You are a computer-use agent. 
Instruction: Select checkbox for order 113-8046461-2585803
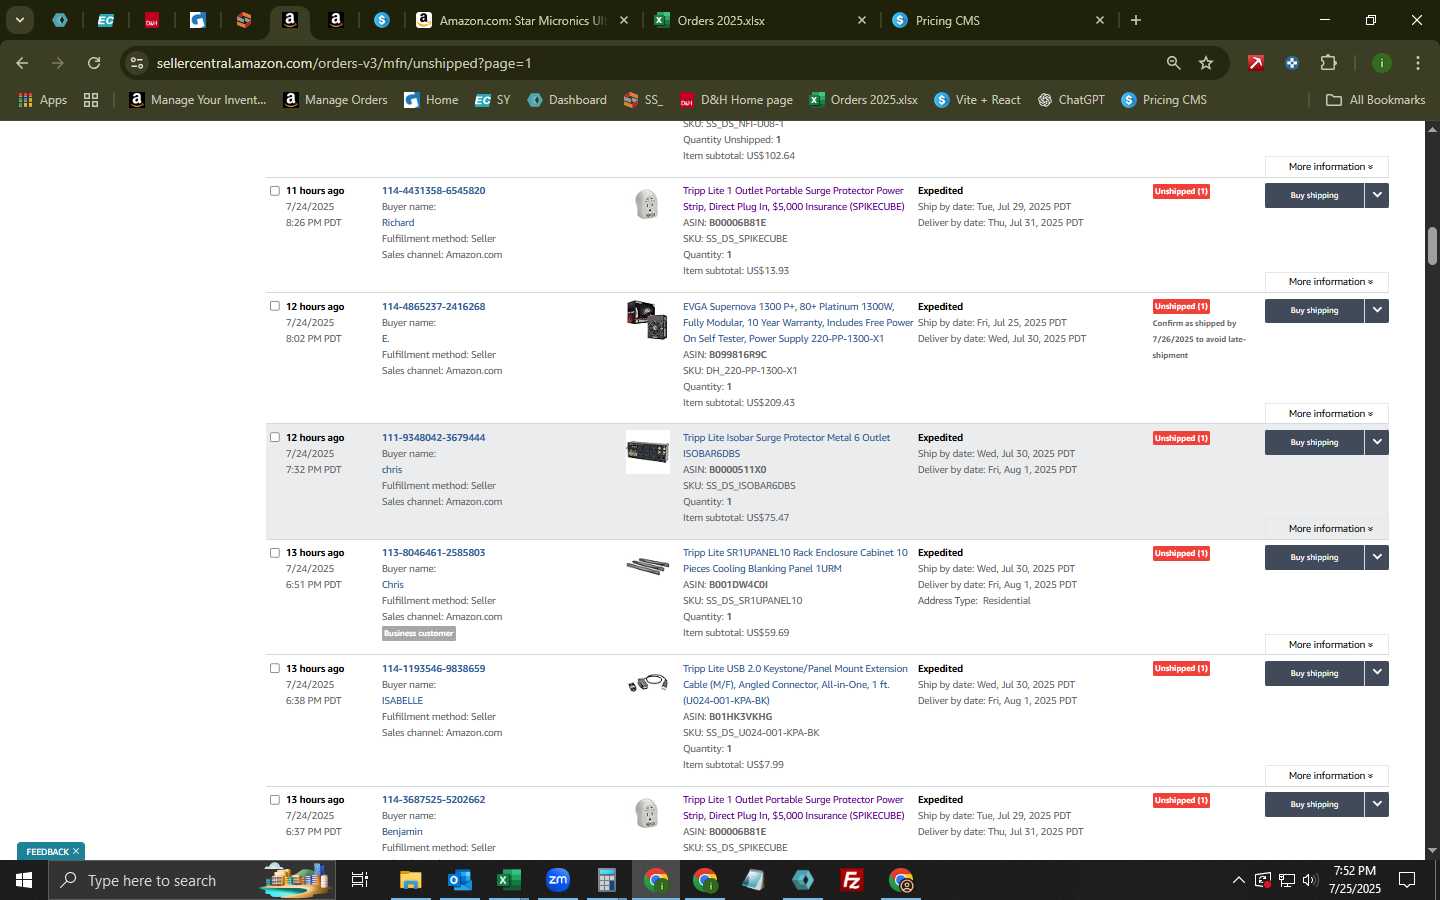point(274,552)
